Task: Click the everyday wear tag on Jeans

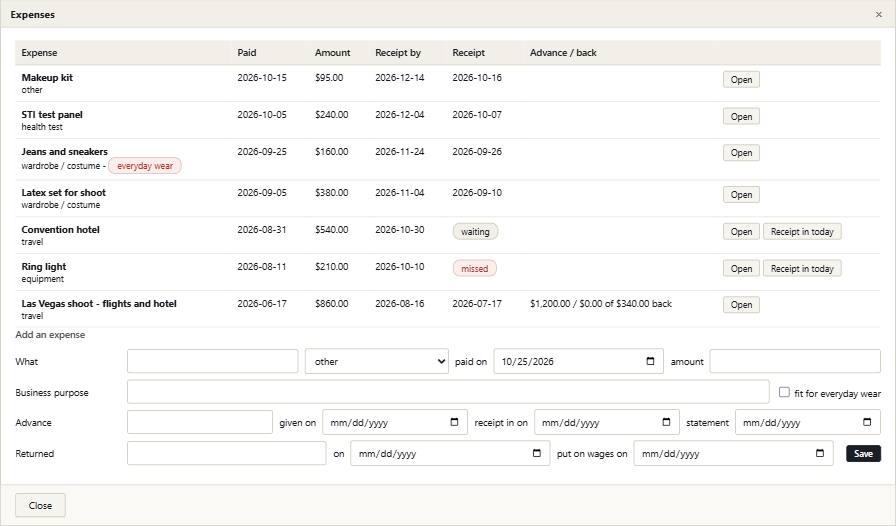Action: pyautogui.click(x=145, y=166)
